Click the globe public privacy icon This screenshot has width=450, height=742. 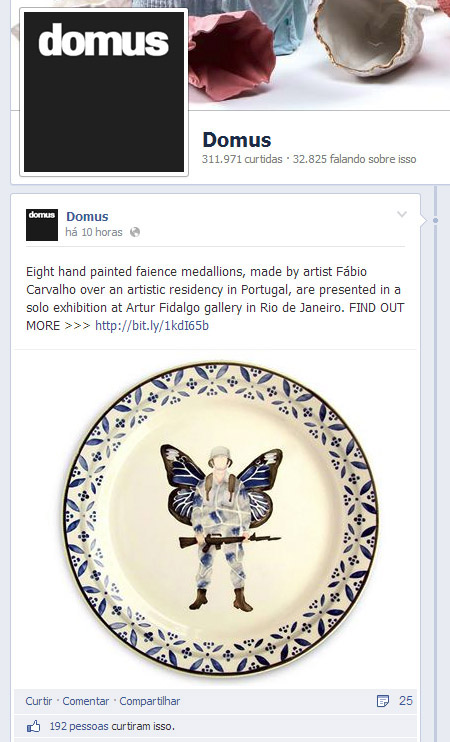(135, 232)
